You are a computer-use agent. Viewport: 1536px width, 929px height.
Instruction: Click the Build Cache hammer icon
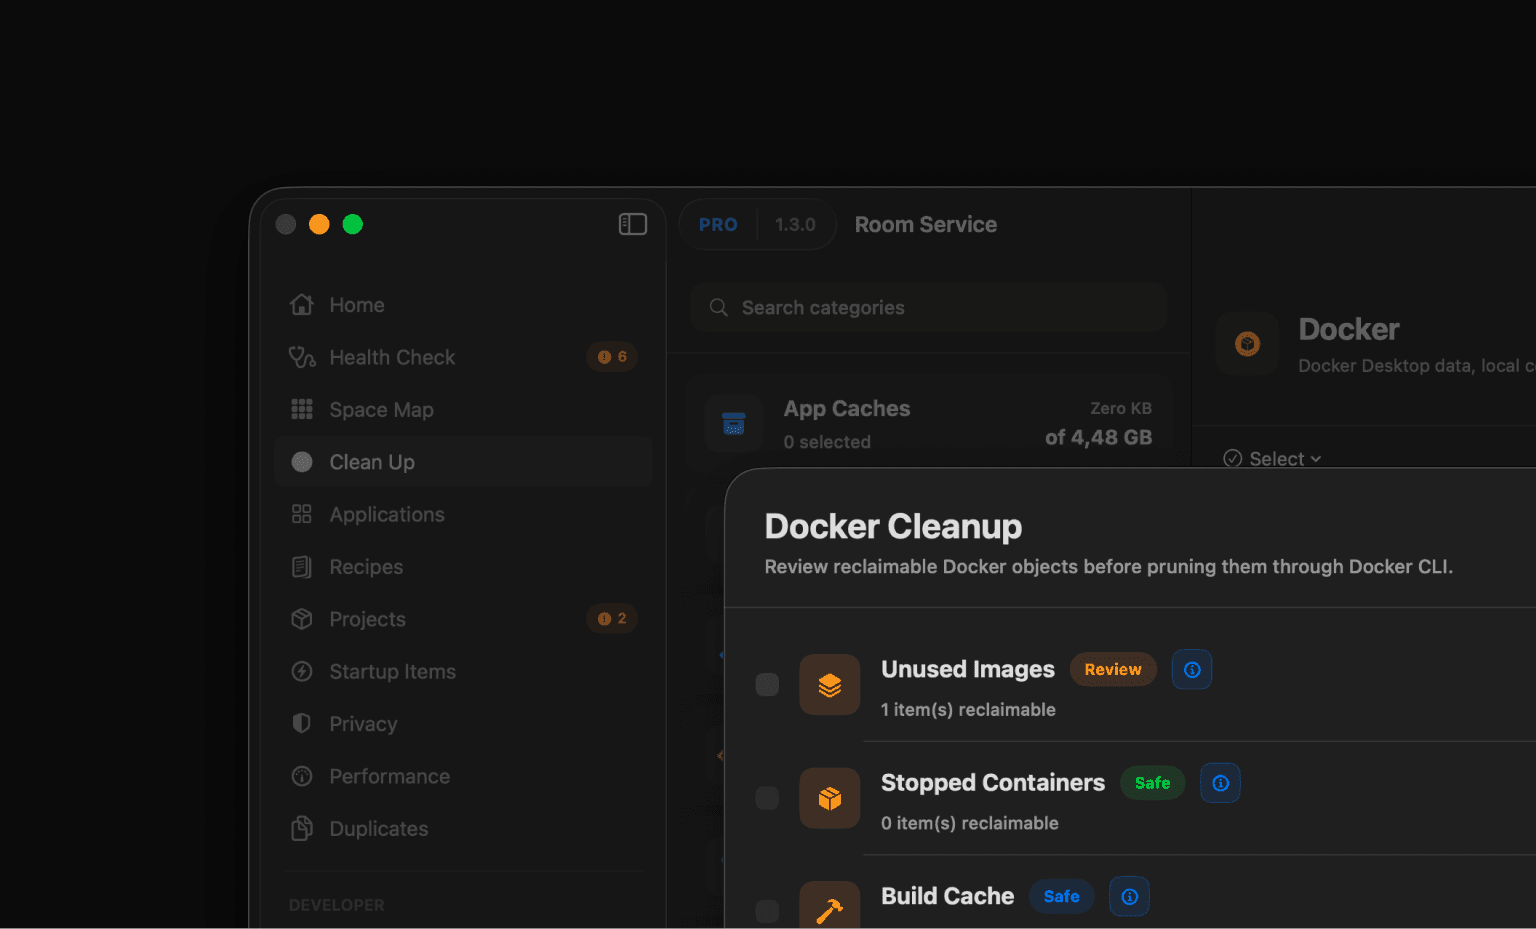click(x=830, y=906)
